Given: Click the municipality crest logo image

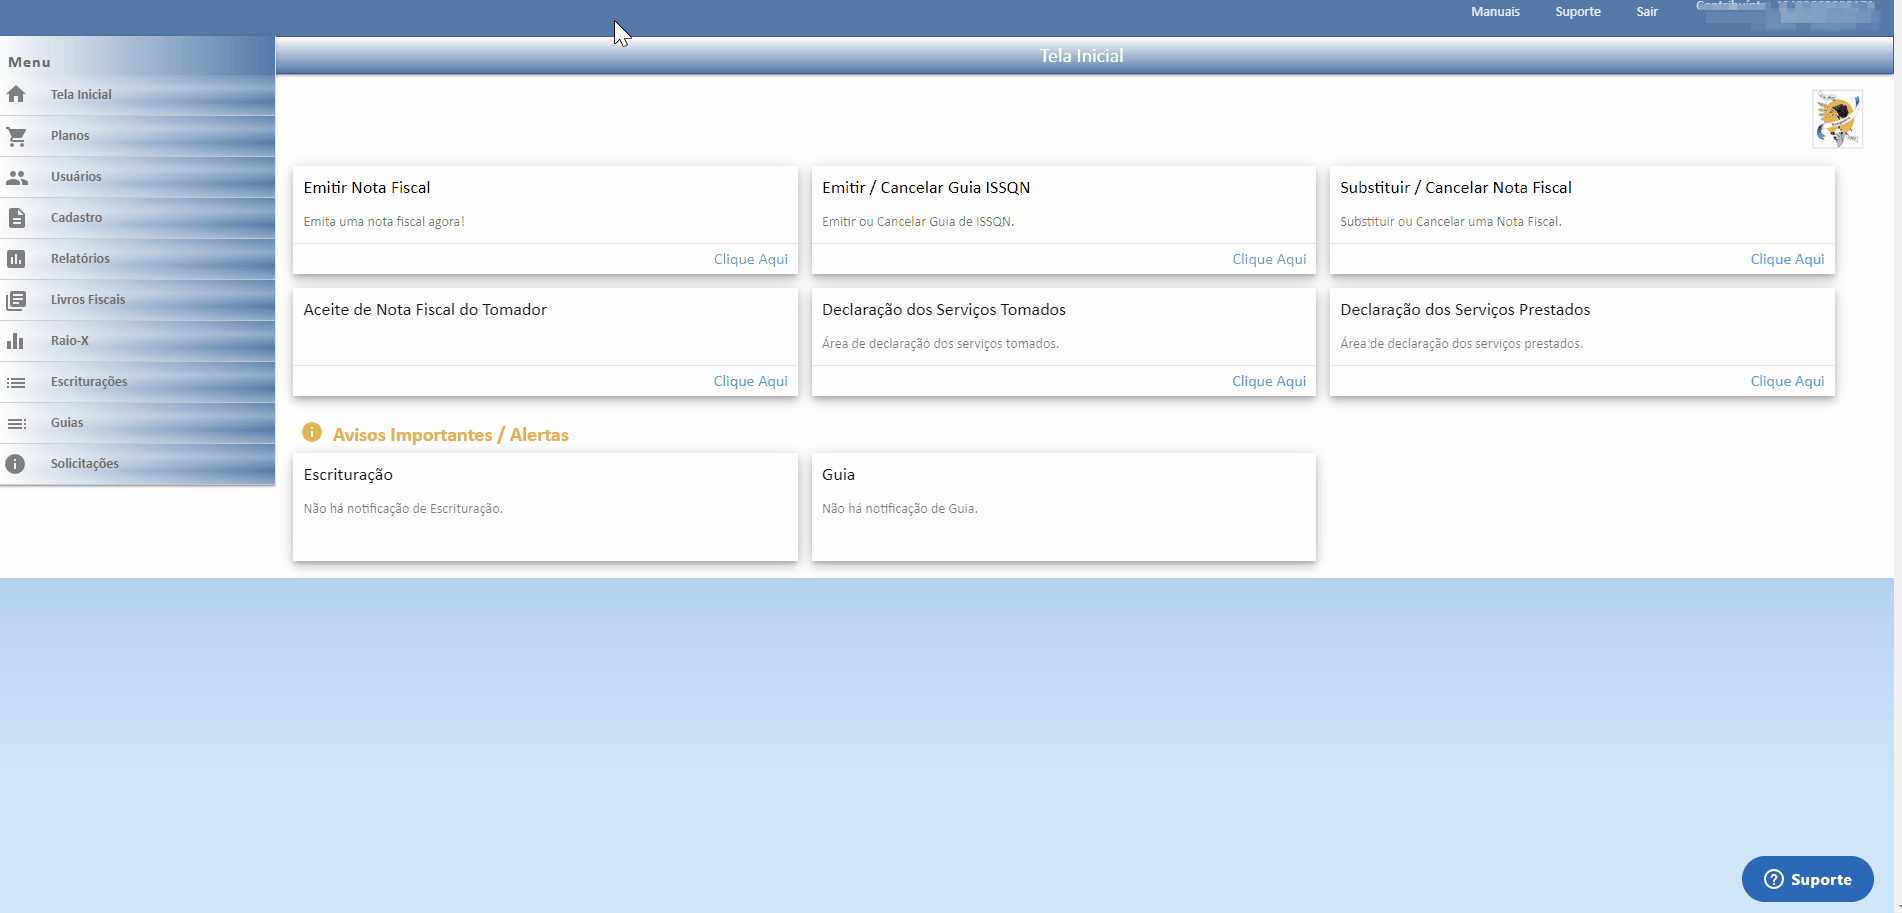Looking at the screenshot, I should pos(1837,119).
